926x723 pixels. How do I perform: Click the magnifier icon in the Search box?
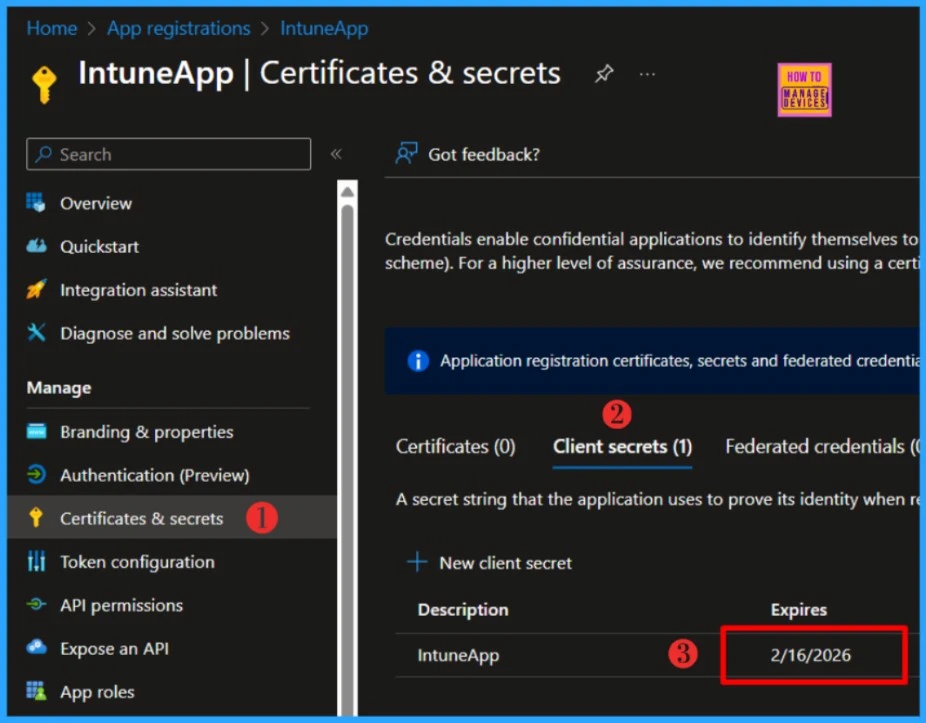tap(44, 154)
